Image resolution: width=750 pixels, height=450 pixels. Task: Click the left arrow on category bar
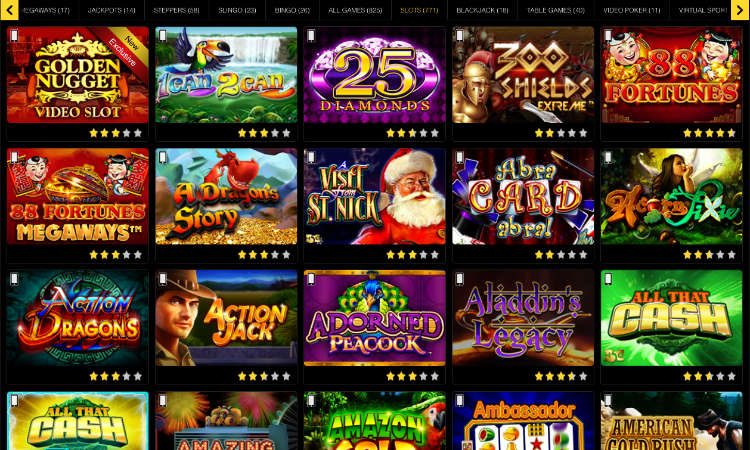tap(9, 10)
